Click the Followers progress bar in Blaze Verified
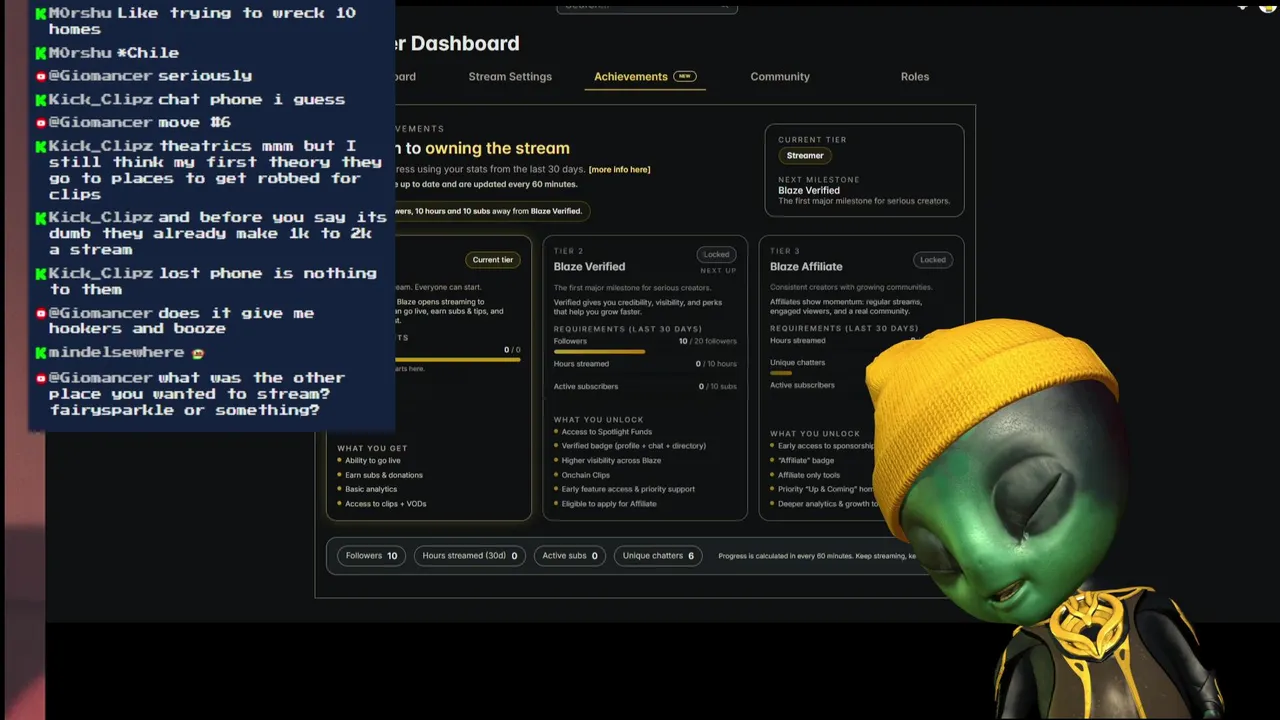 pos(645,352)
